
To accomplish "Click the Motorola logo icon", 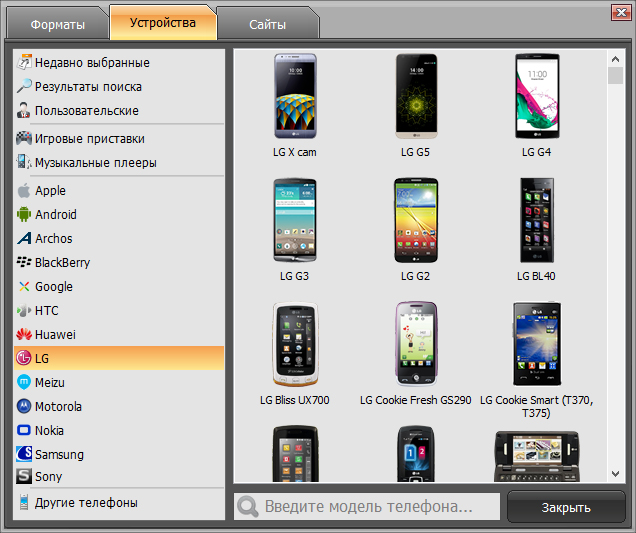I will [x=24, y=406].
